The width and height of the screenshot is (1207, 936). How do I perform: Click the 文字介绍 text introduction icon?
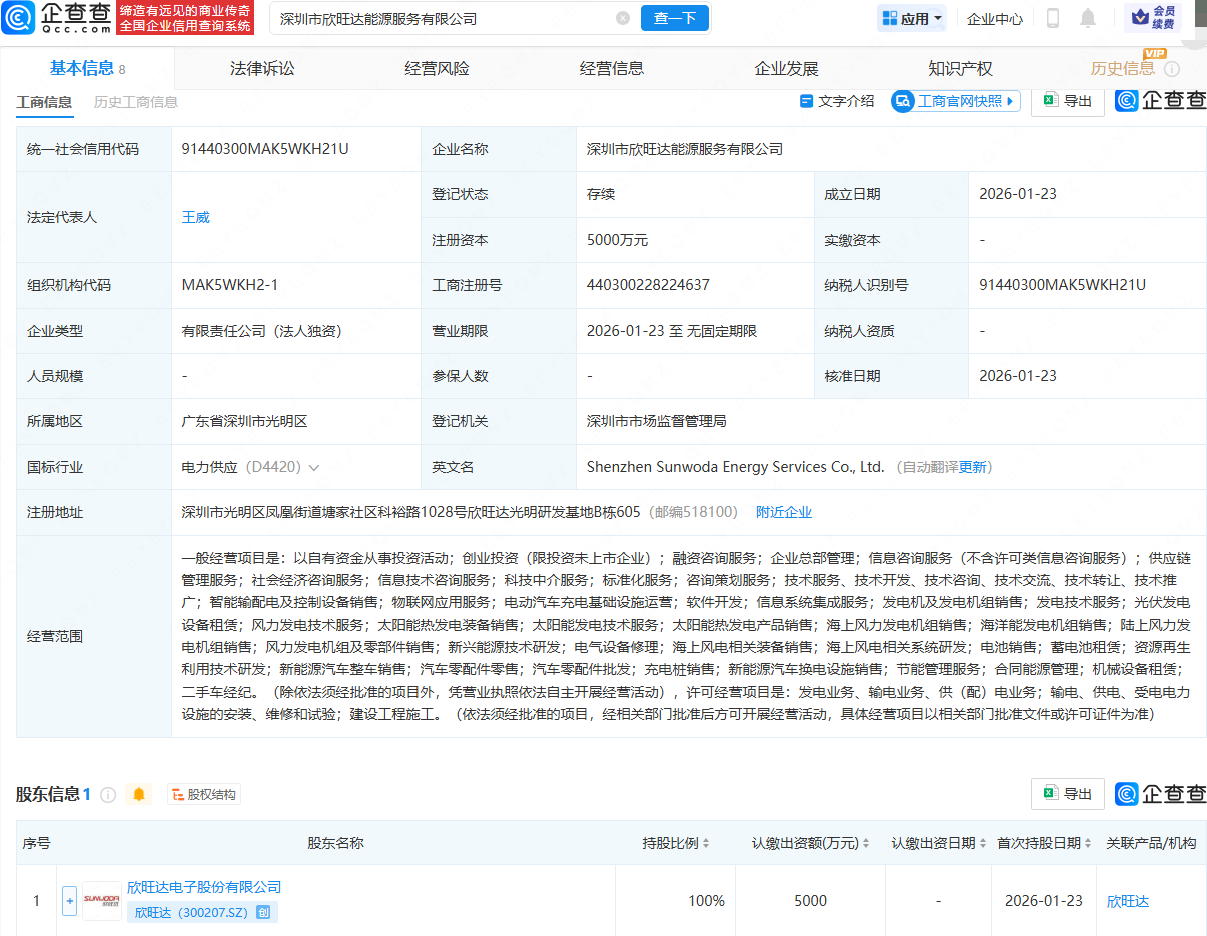pos(805,102)
